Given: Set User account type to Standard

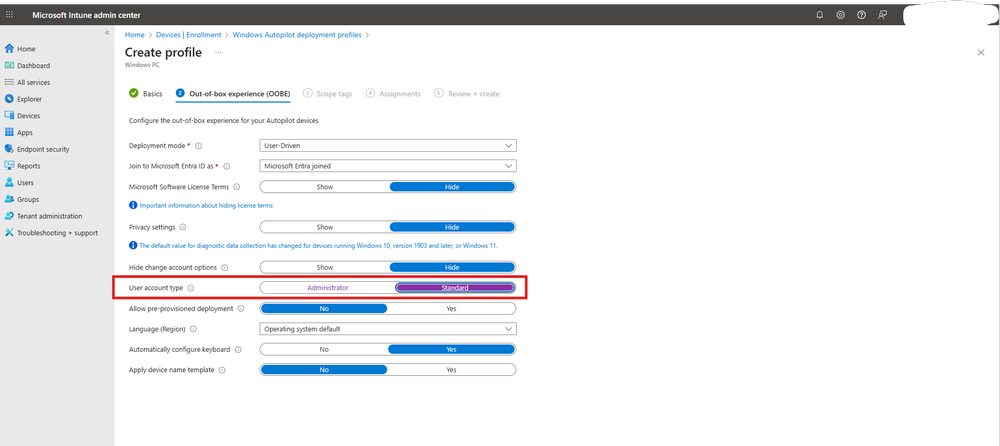Looking at the screenshot, I should (455, 288).
